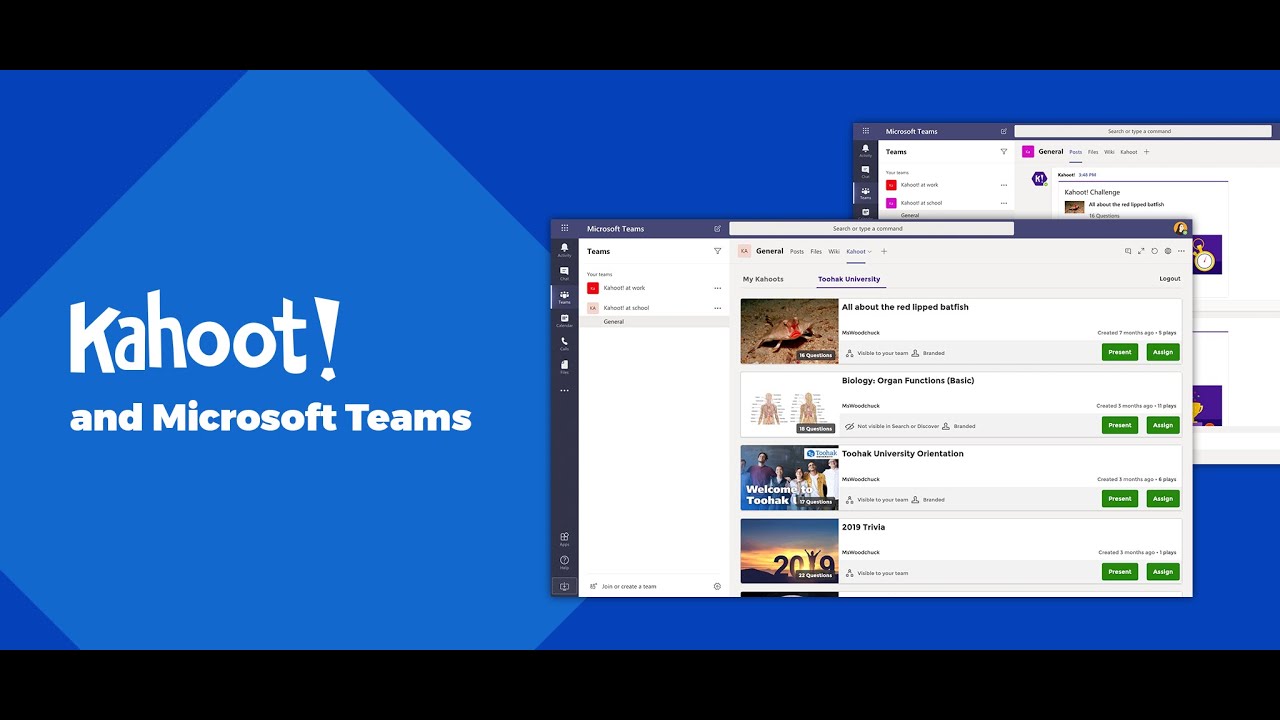This screenshot has height=720, width=1280.
Task: Open Activity bell in front window sidebar
Action: [x=565, y=249]
